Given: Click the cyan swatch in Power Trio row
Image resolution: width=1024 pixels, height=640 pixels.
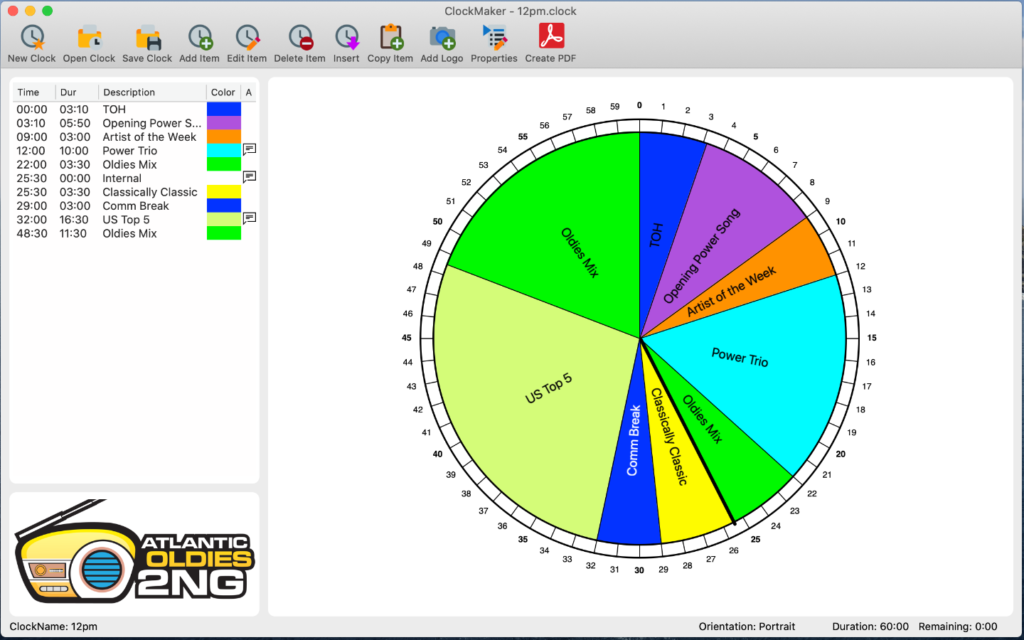Looking at the screenshot, I should 224,150.
